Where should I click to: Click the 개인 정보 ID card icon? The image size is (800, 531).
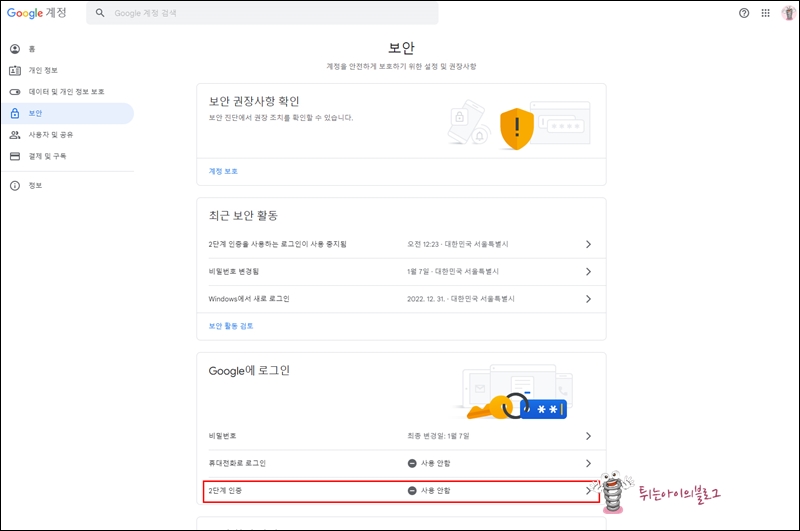coord(15,70)
